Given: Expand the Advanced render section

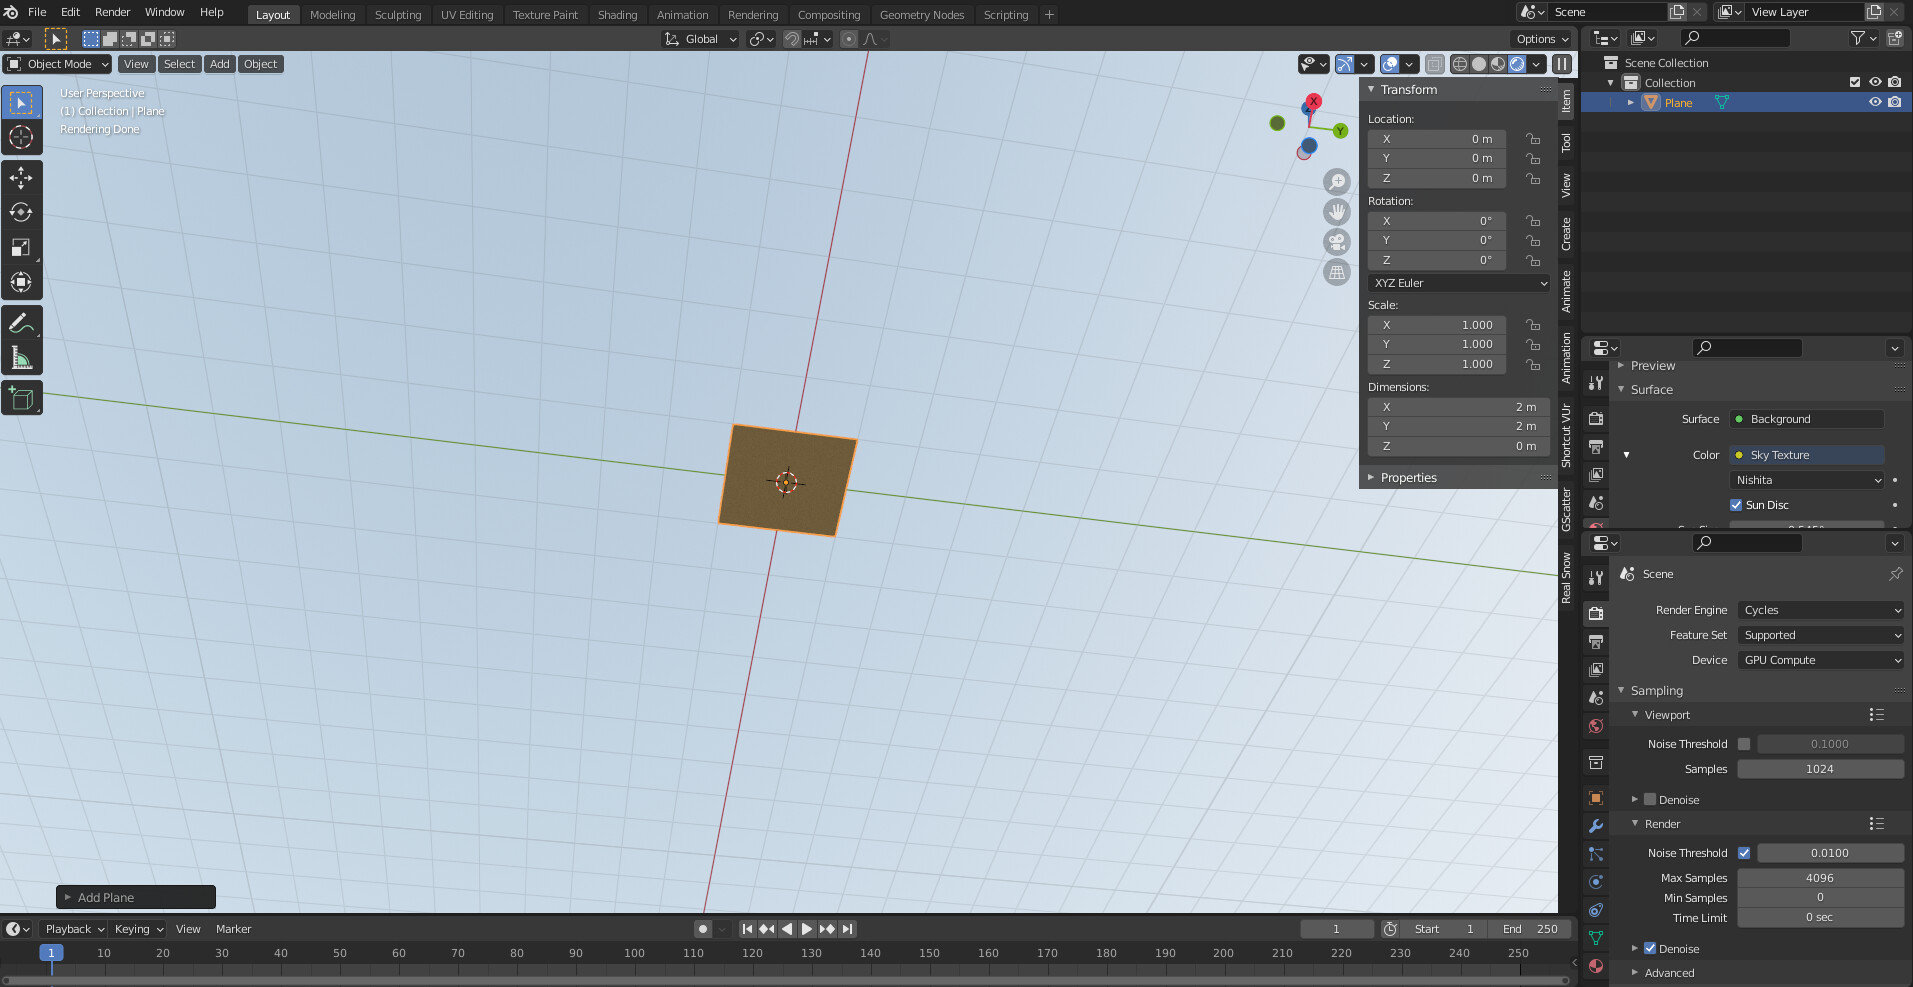Looking at the screenshot, I should 1668,973.
